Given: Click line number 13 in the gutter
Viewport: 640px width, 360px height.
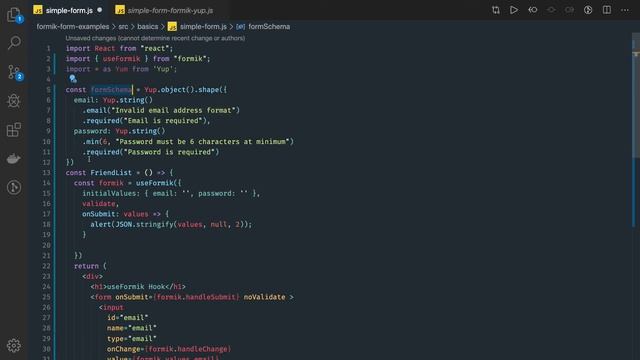Looking at the screenshot, I should point(47,173).
